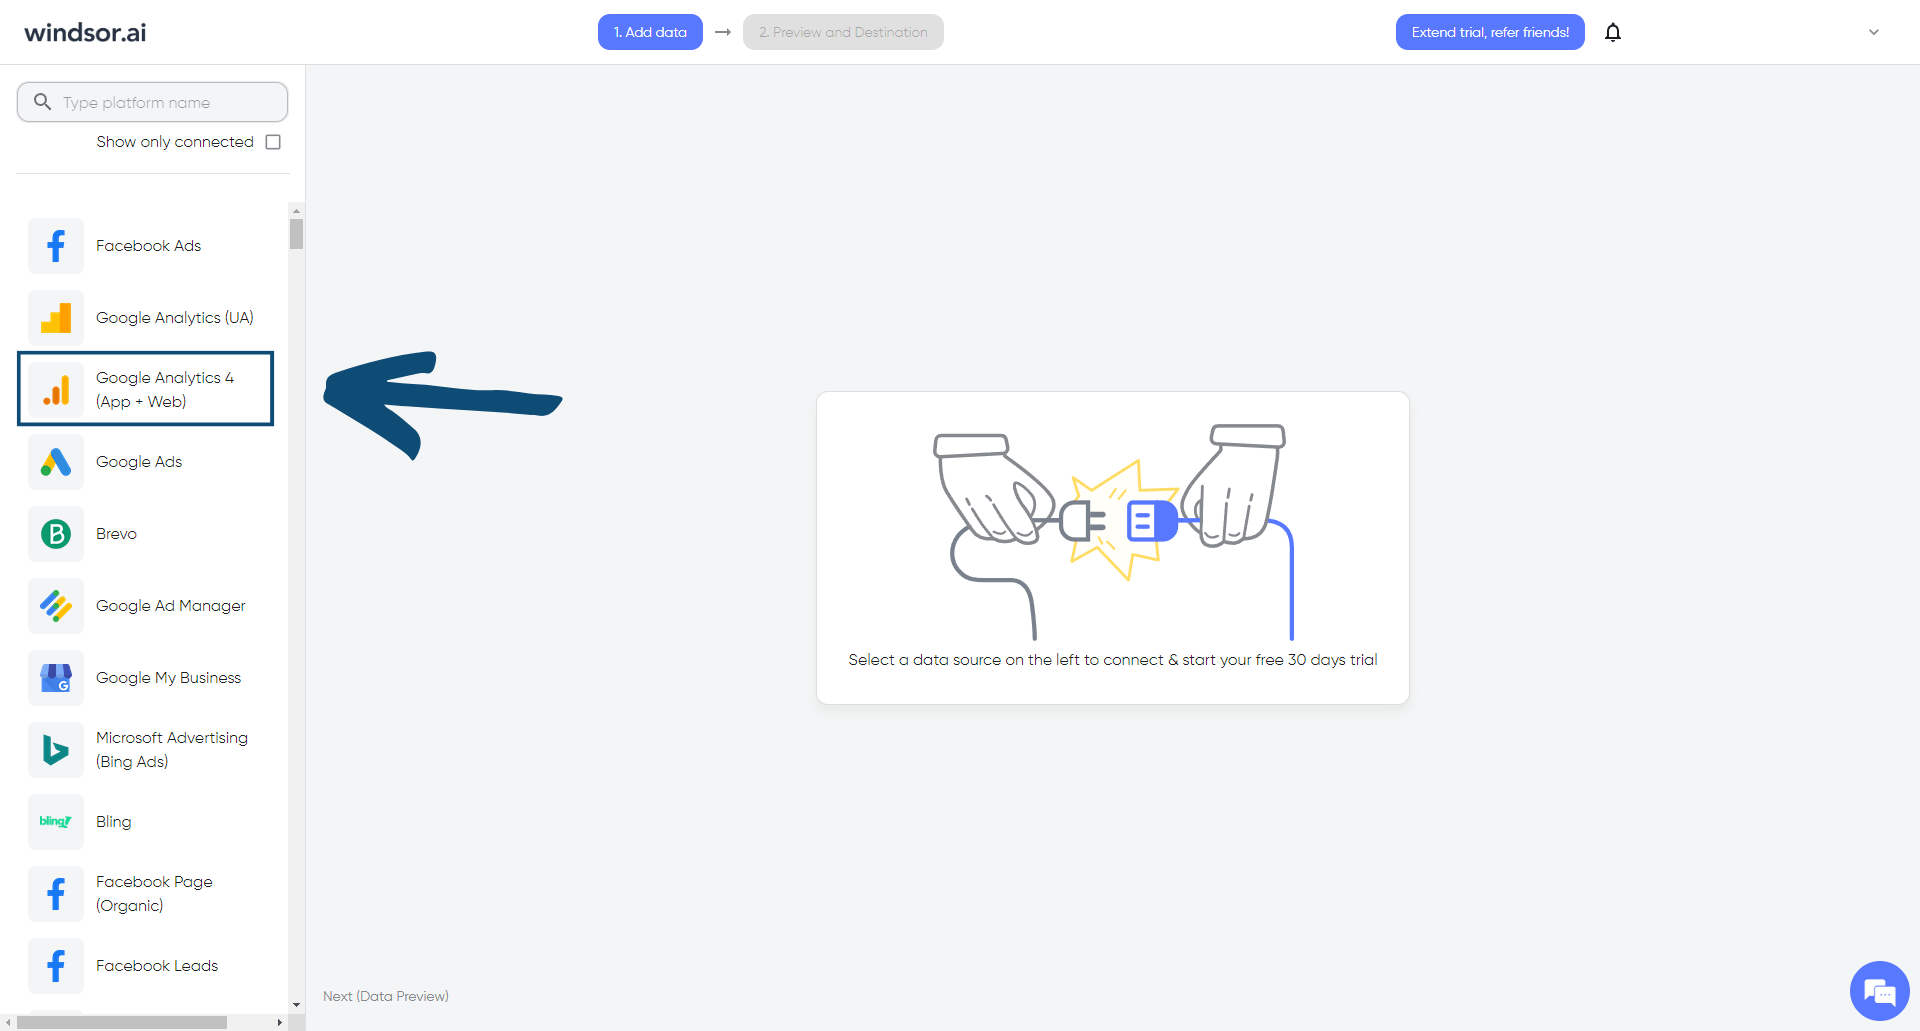Select Google Ads label text

point(139,462)
